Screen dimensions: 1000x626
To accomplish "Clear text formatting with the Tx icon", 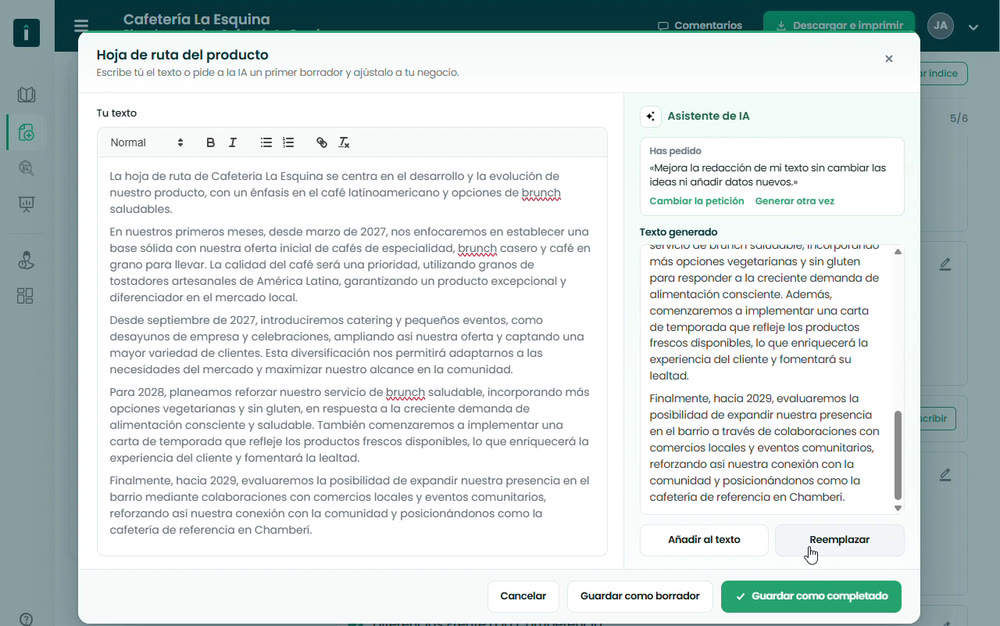I will pos(344,143).
